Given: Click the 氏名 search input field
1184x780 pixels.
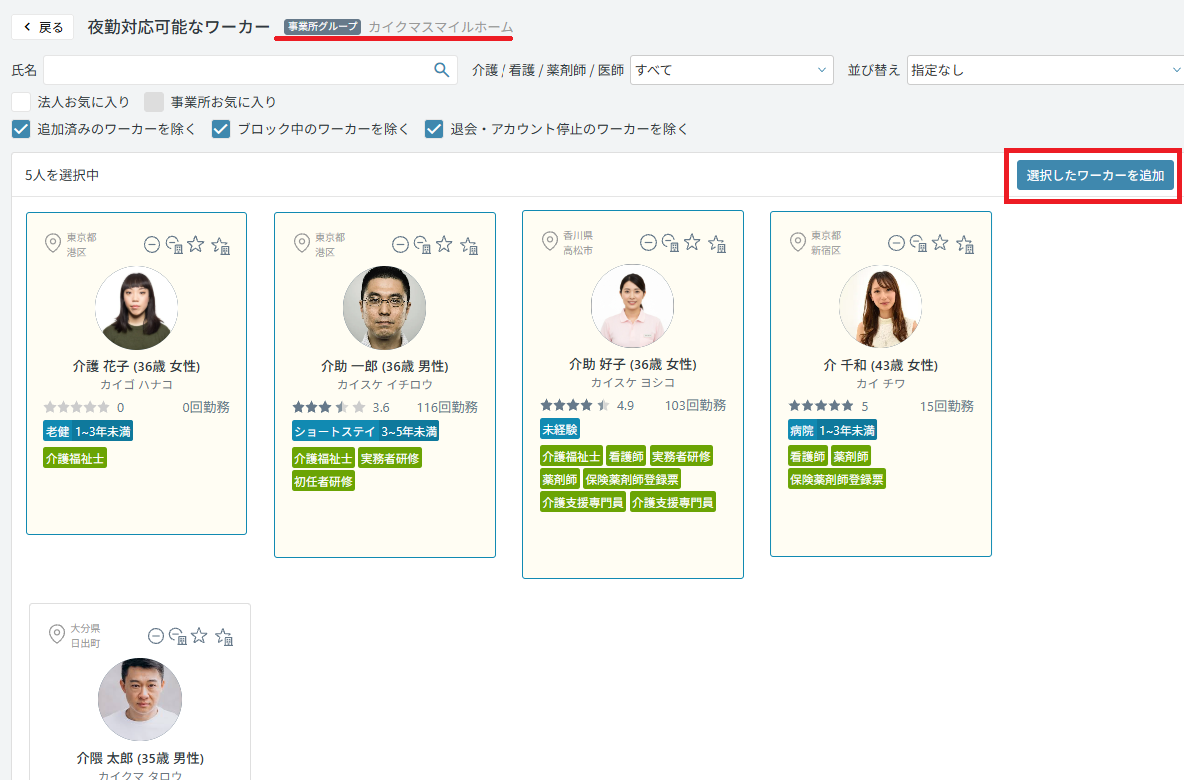Looking at the screenshot, I should coord(250,70).
